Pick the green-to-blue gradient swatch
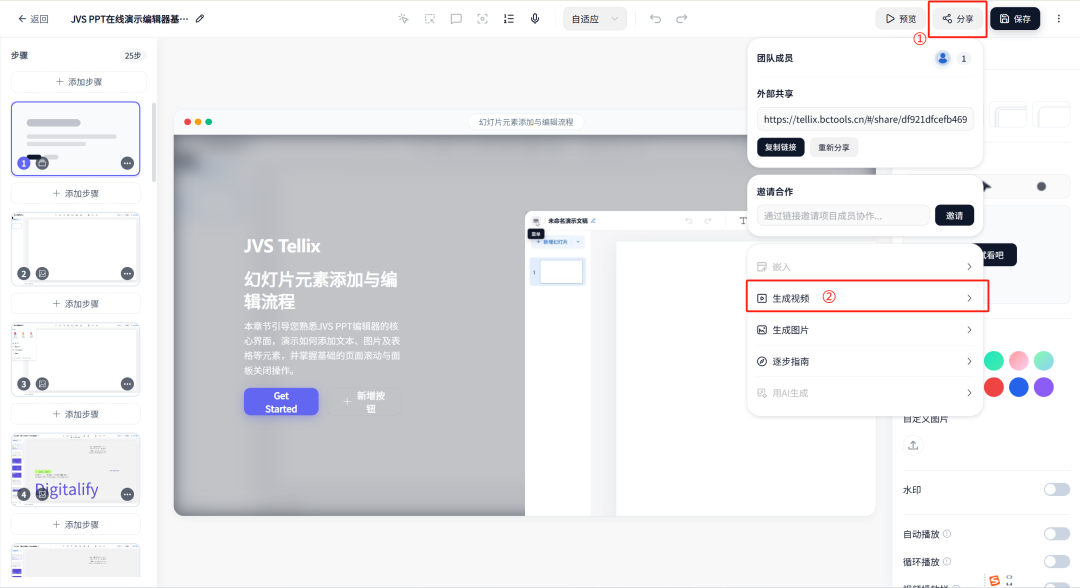The height and width of the screenshot is (588, 1080). [1043, 360]
